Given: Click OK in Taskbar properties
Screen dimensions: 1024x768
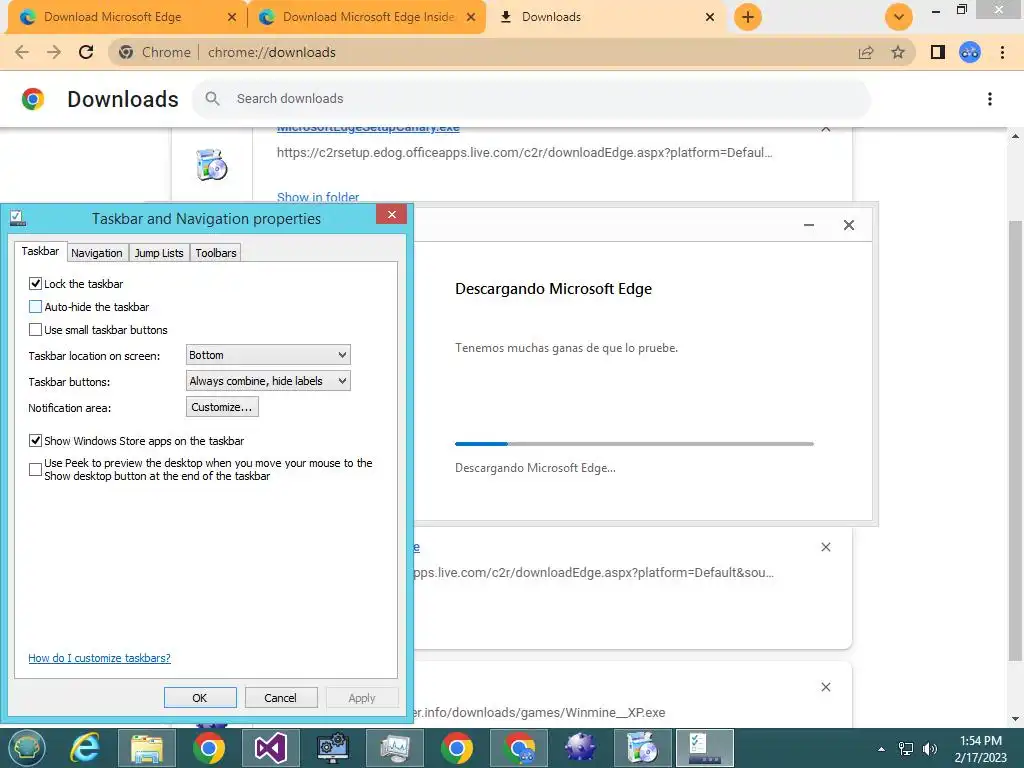Looking at the screenshot, I should [x=200, y=698].
